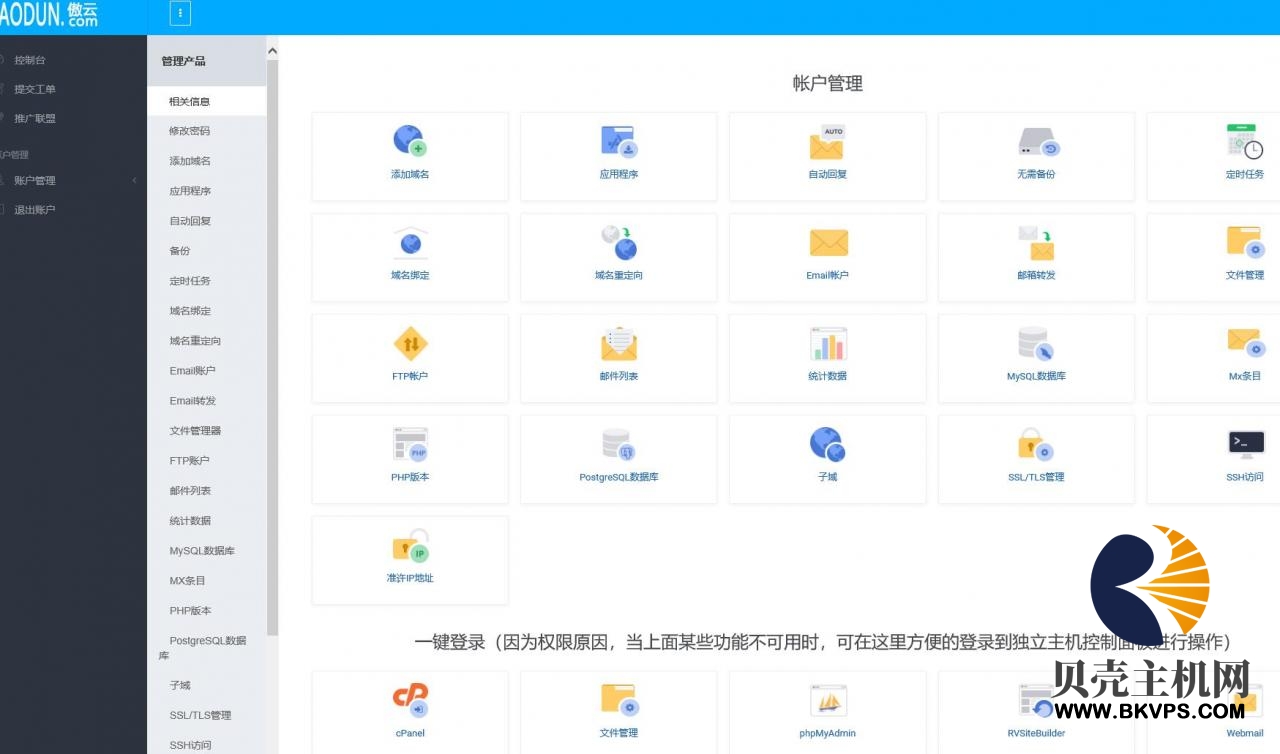Open the PHP版本 icon tile

pyautogui.click(x=410, y=445)
